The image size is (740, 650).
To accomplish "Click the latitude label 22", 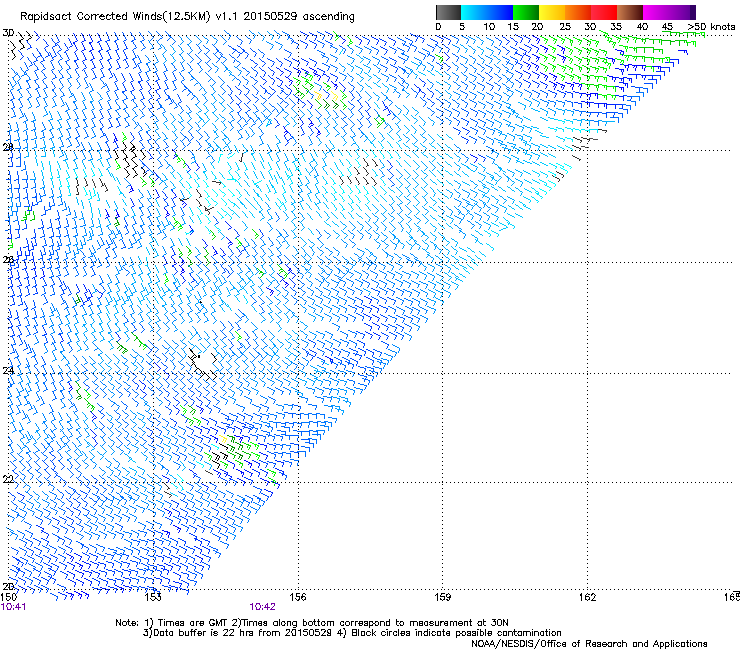I will point(8,479).
